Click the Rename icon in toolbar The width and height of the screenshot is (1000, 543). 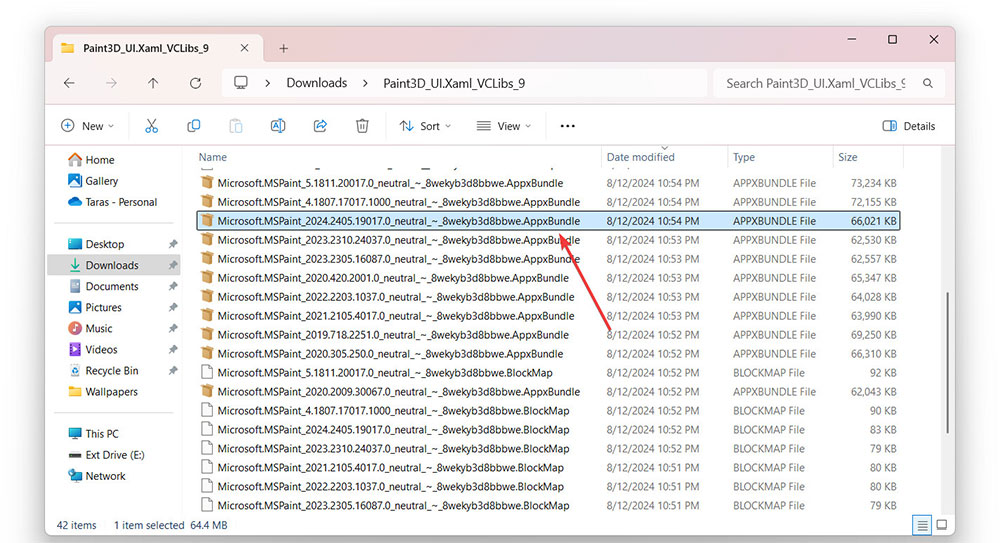click(278, 126)
